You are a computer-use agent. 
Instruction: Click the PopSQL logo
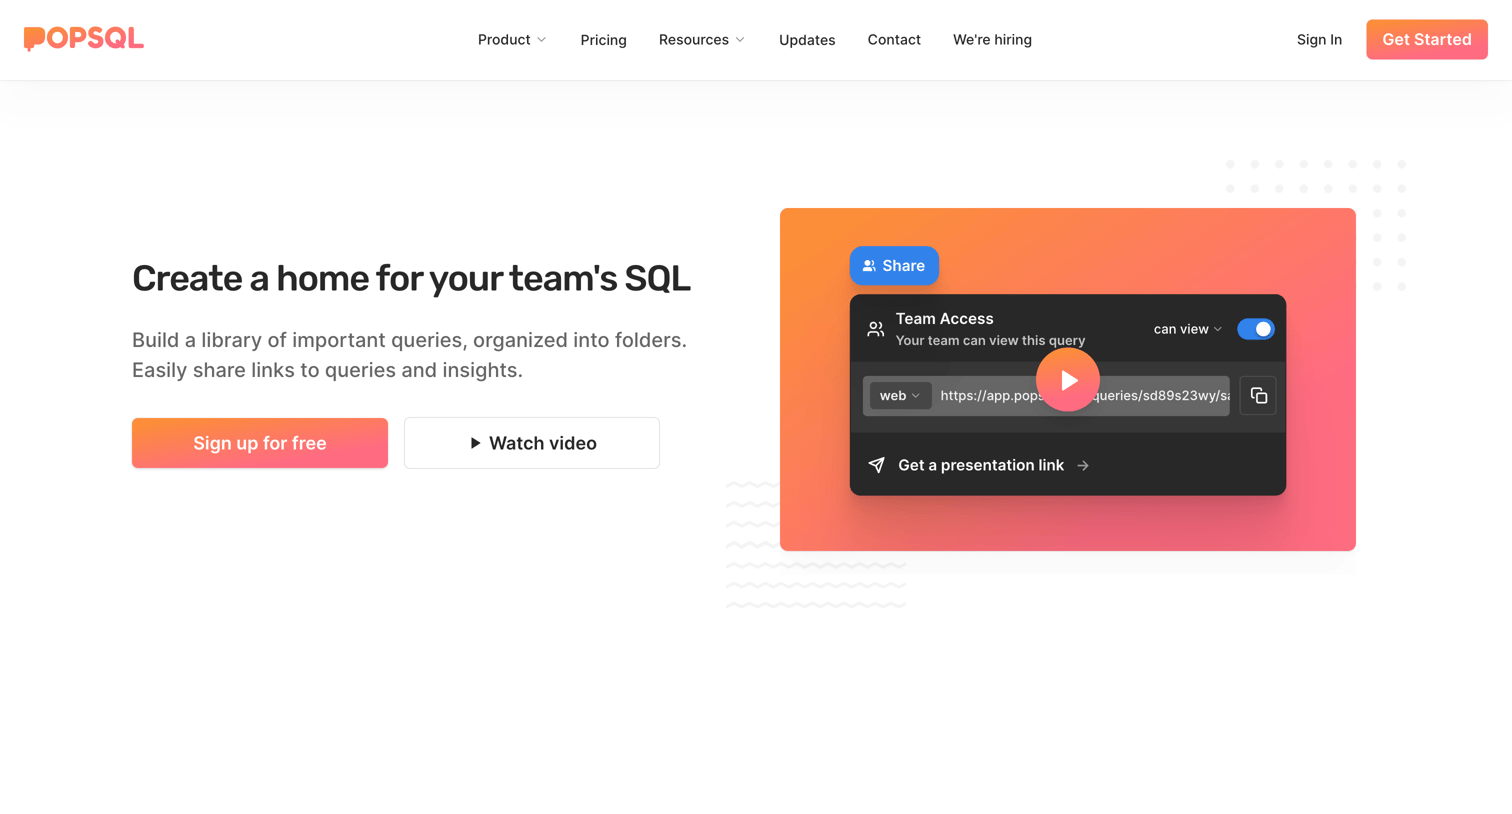click(84, 39)
